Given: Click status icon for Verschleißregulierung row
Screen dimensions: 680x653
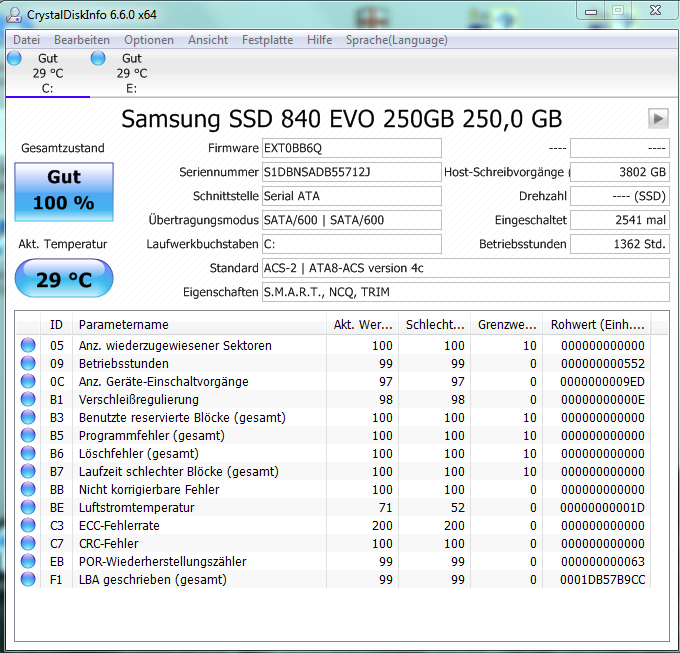Looking at the screenshot, I should 28,399.
